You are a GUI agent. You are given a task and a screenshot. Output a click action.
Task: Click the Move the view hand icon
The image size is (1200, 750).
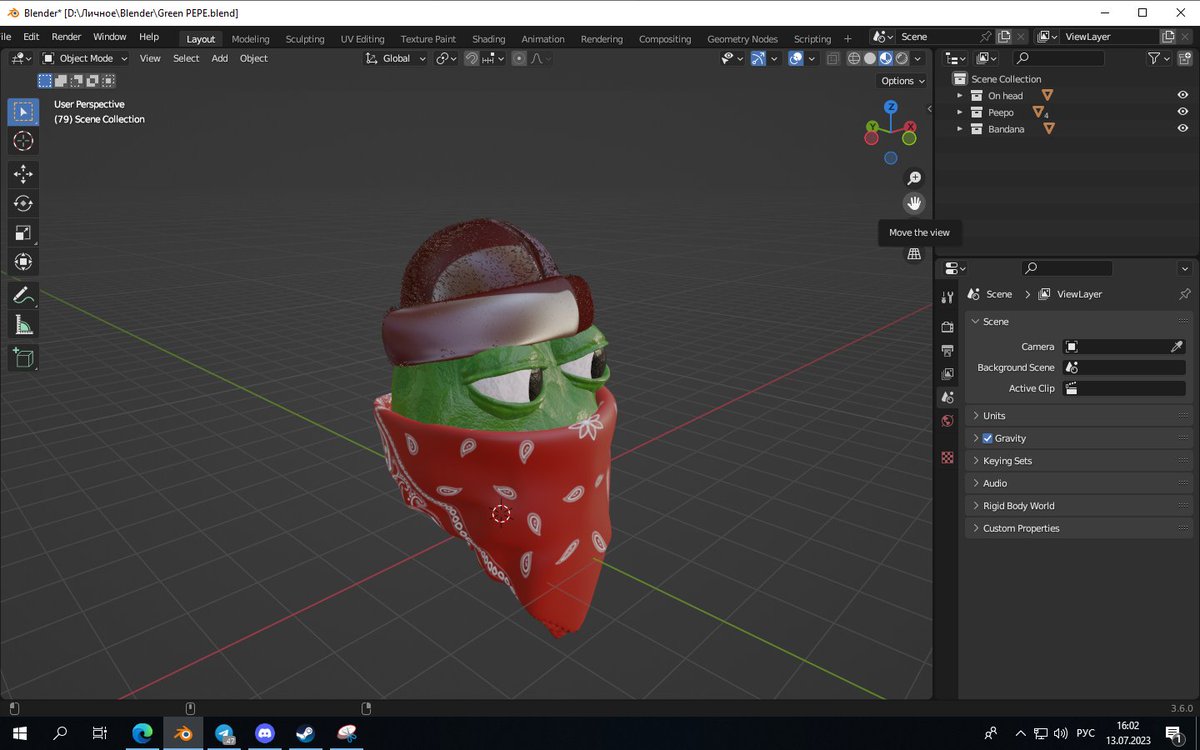click(914, 203)
